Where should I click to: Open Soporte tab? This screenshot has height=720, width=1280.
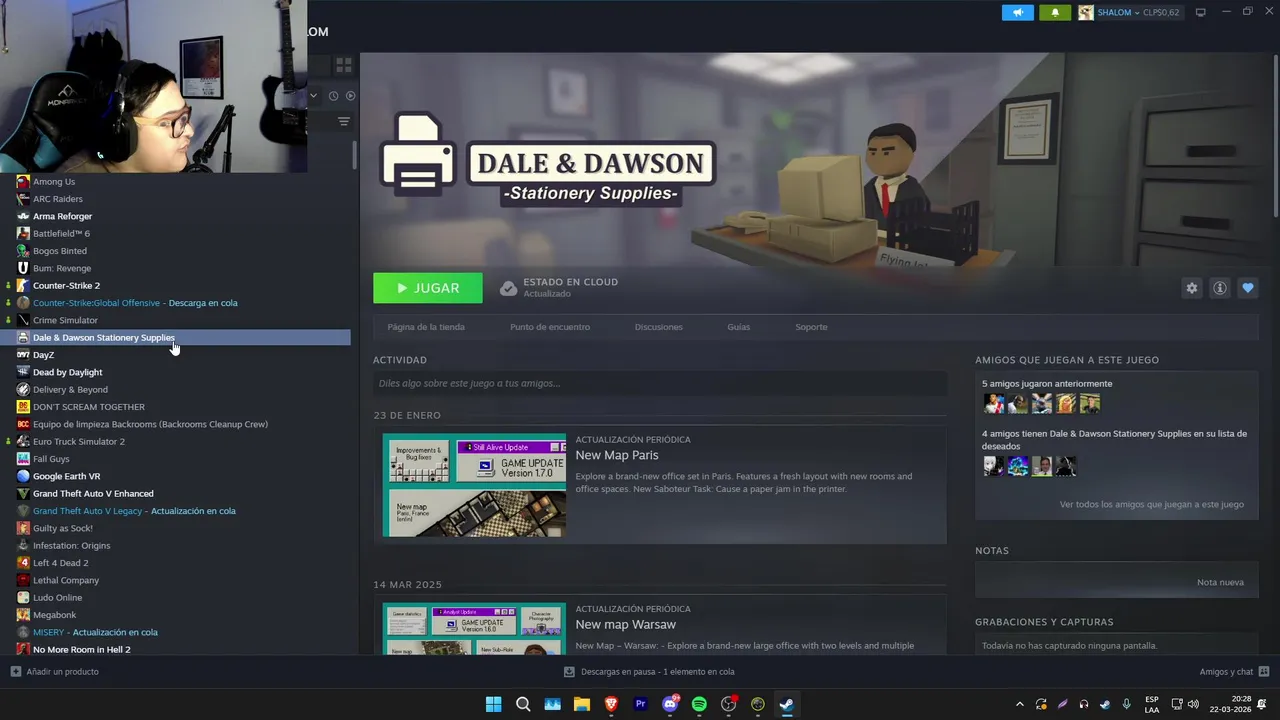point(811,327)
